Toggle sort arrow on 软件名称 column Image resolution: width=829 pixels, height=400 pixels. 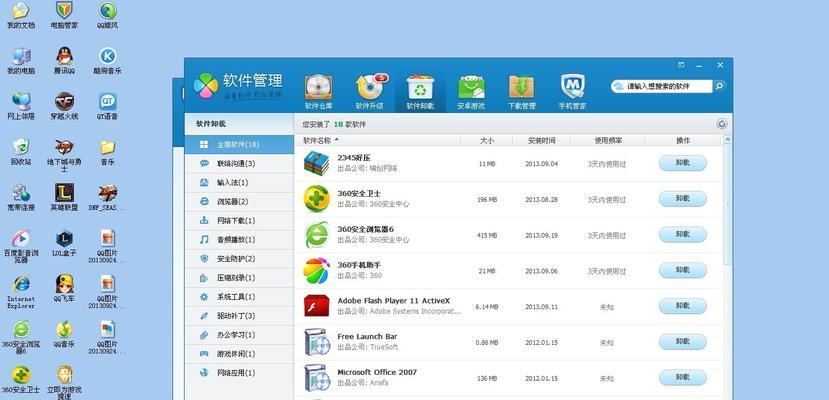pyautogui.click(x=337, y=140)
